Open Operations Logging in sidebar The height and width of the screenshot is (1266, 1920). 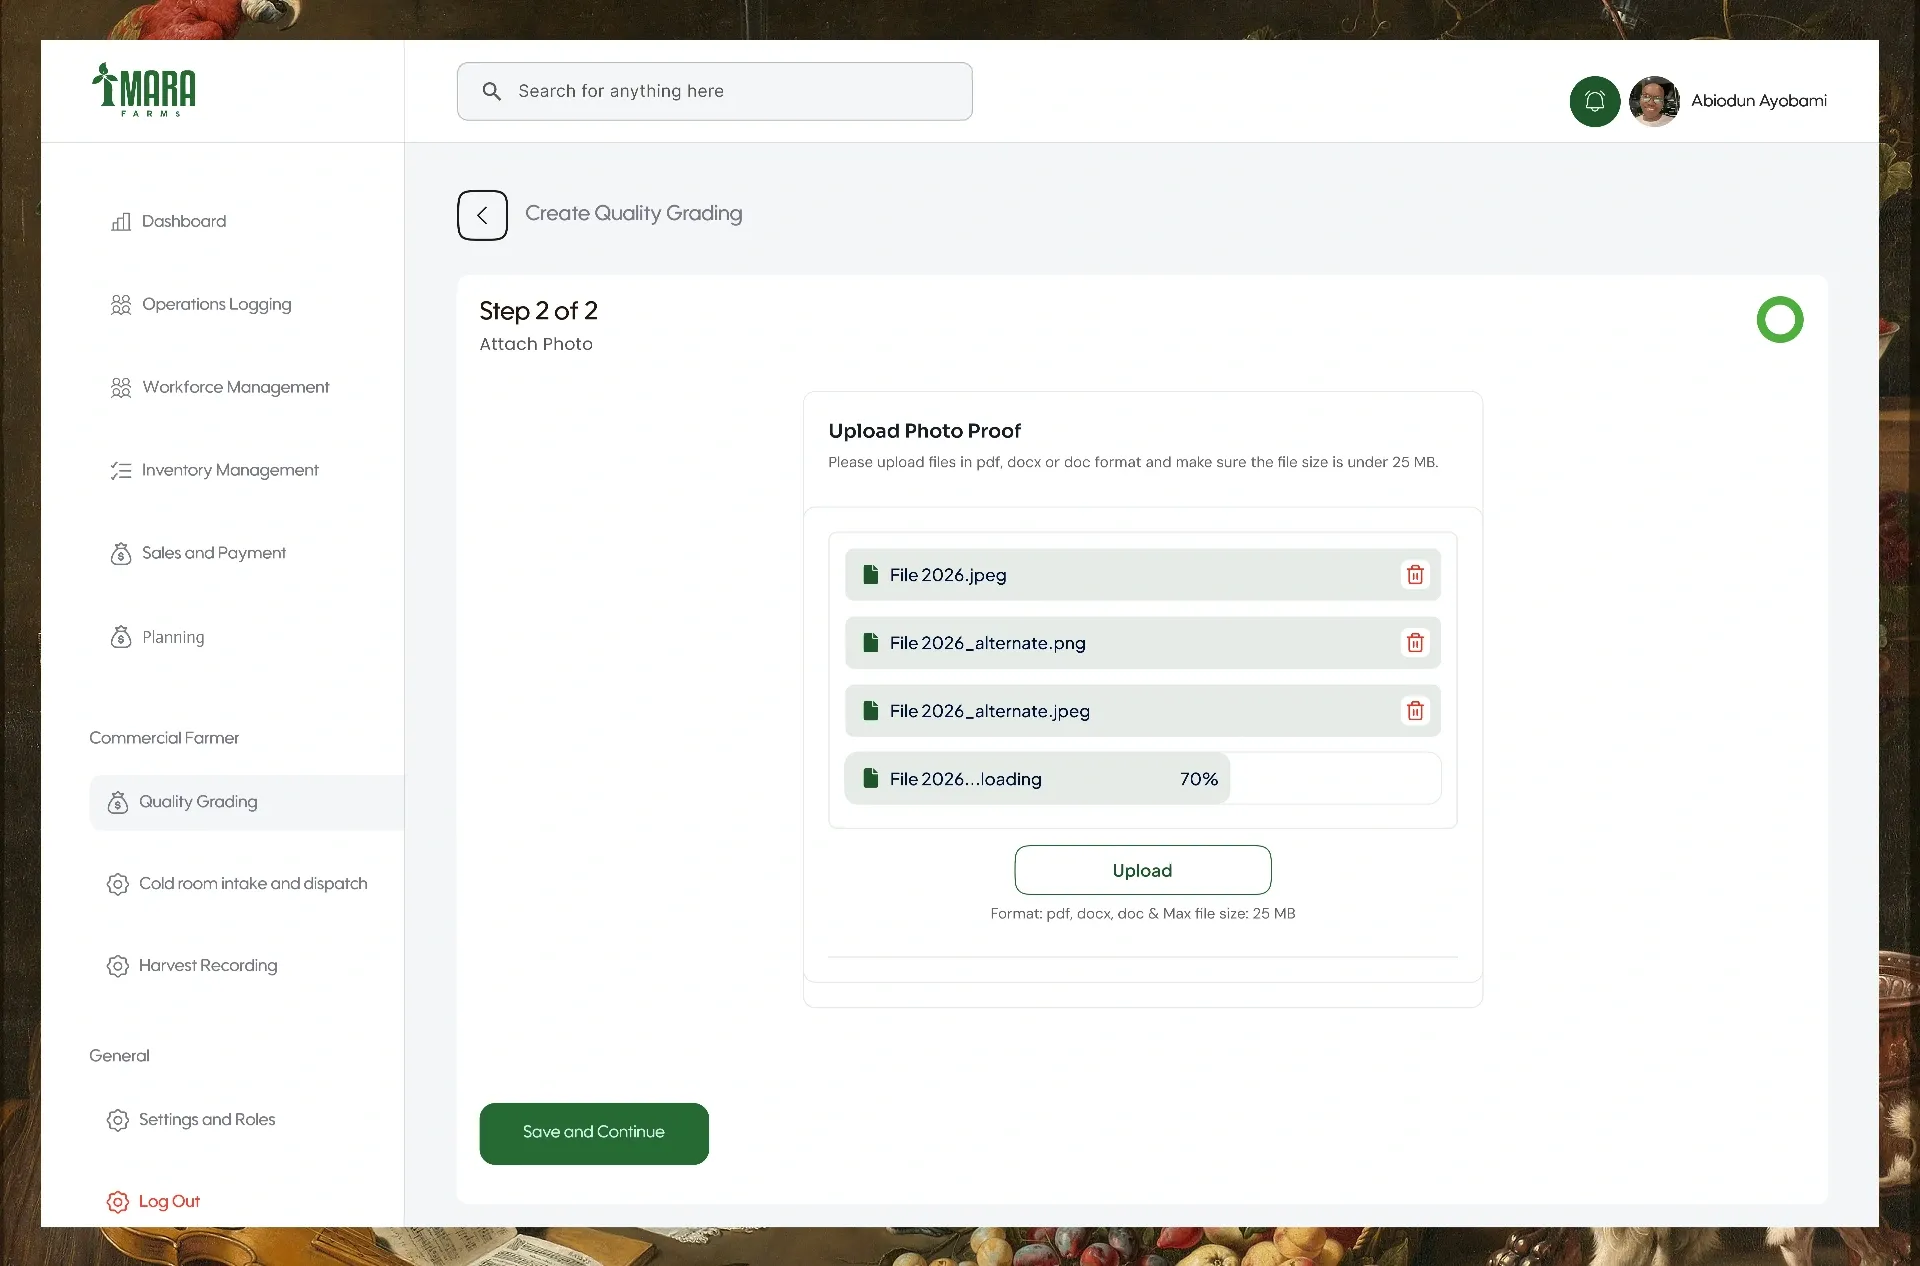pos(201,304)
